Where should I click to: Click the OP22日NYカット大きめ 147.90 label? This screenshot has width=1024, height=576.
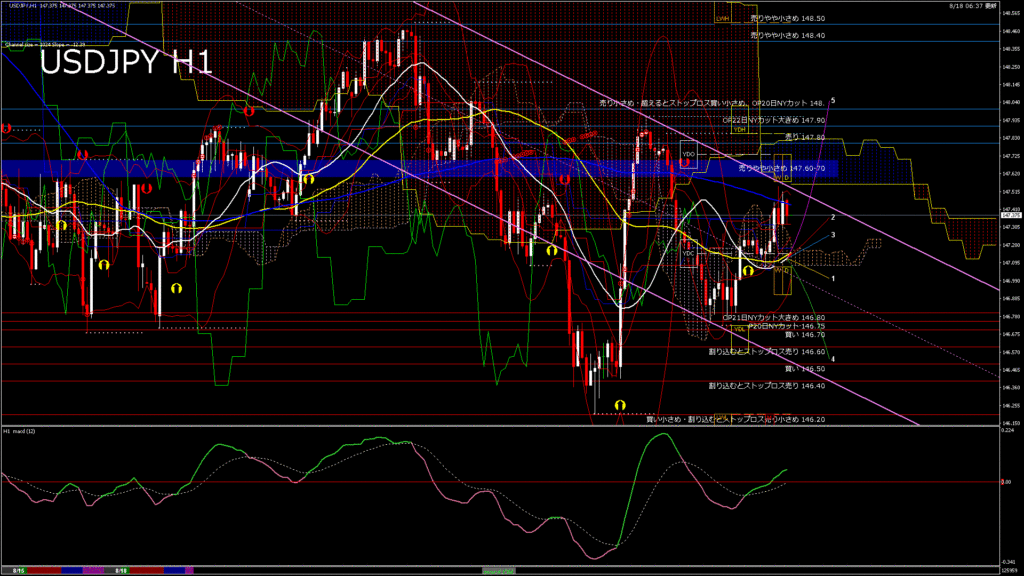773,119
